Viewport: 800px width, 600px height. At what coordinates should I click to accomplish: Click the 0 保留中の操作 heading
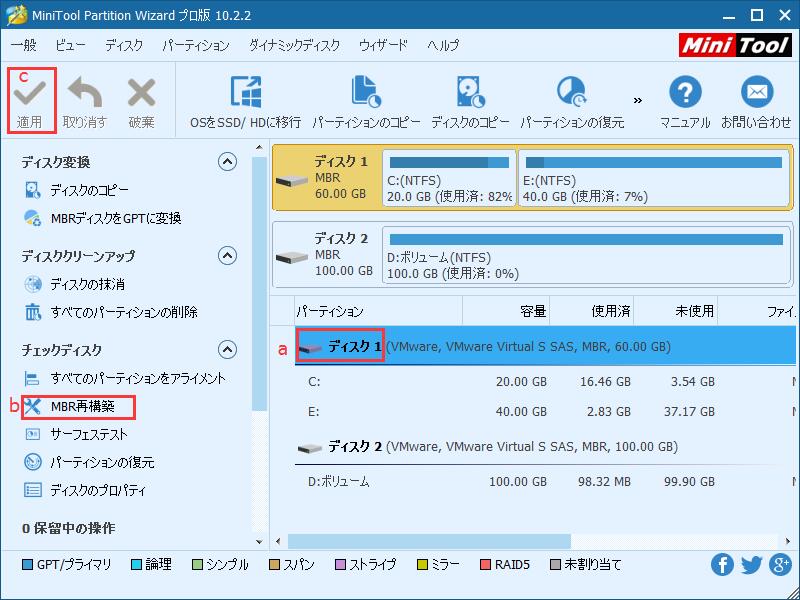point(68,528)
